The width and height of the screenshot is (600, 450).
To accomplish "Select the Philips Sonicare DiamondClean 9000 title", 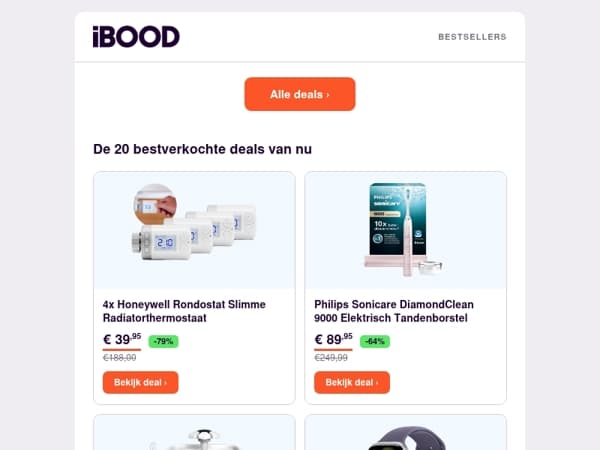I will (394, 311).
